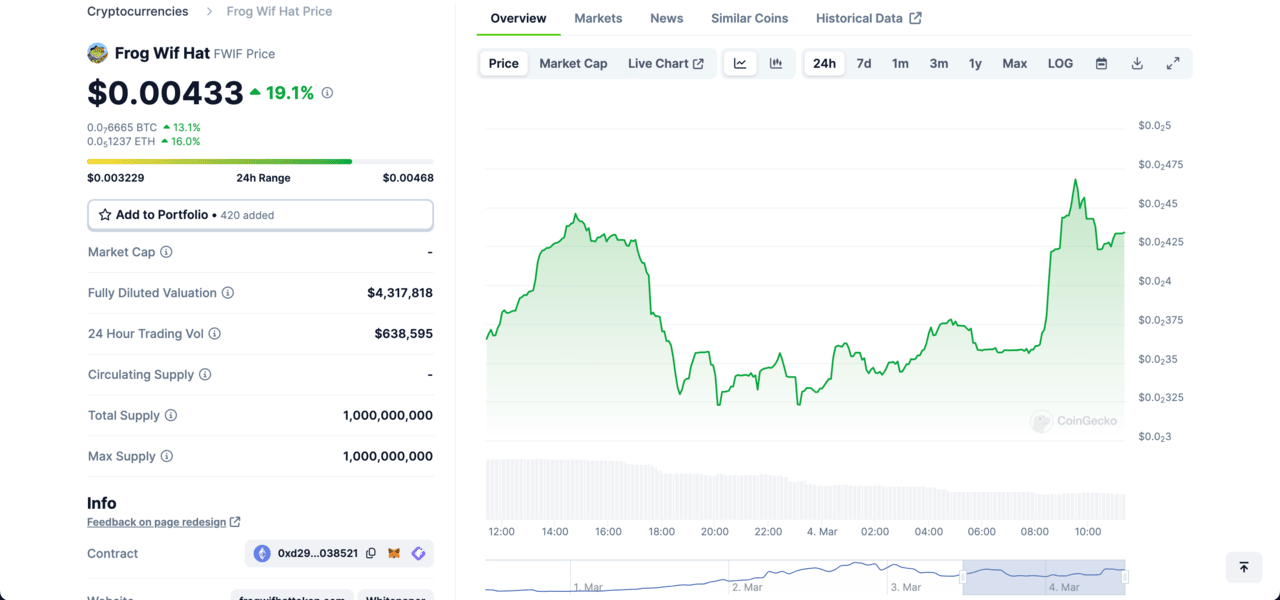The width and height of the screenshot is (1280, 600).
Task: Go to the Similar Coins tab
Action: pyautogui.click(x=749, y=18)
